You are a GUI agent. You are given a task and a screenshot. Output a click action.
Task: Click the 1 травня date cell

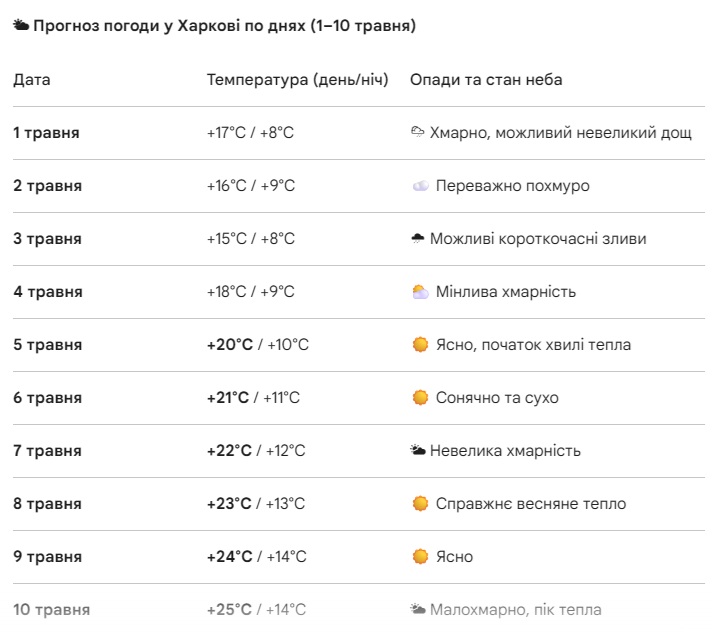(46, 133)
